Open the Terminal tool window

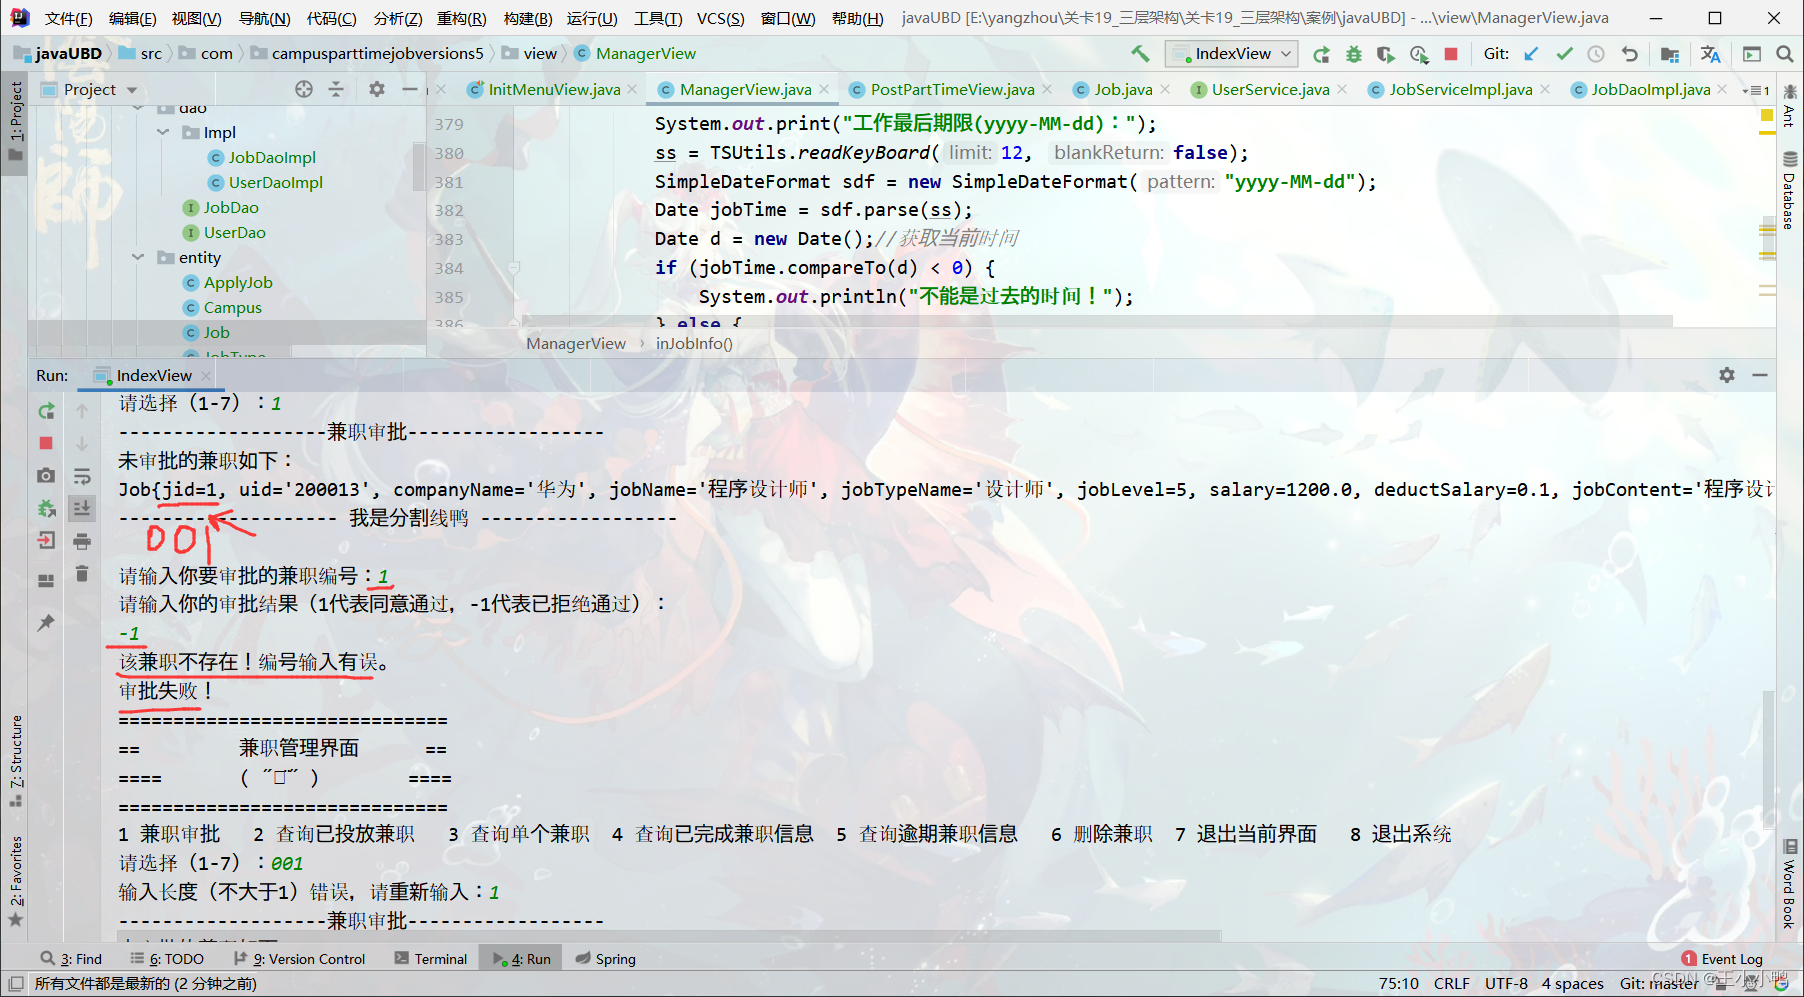pyautogui.click(x=430, y=958)
